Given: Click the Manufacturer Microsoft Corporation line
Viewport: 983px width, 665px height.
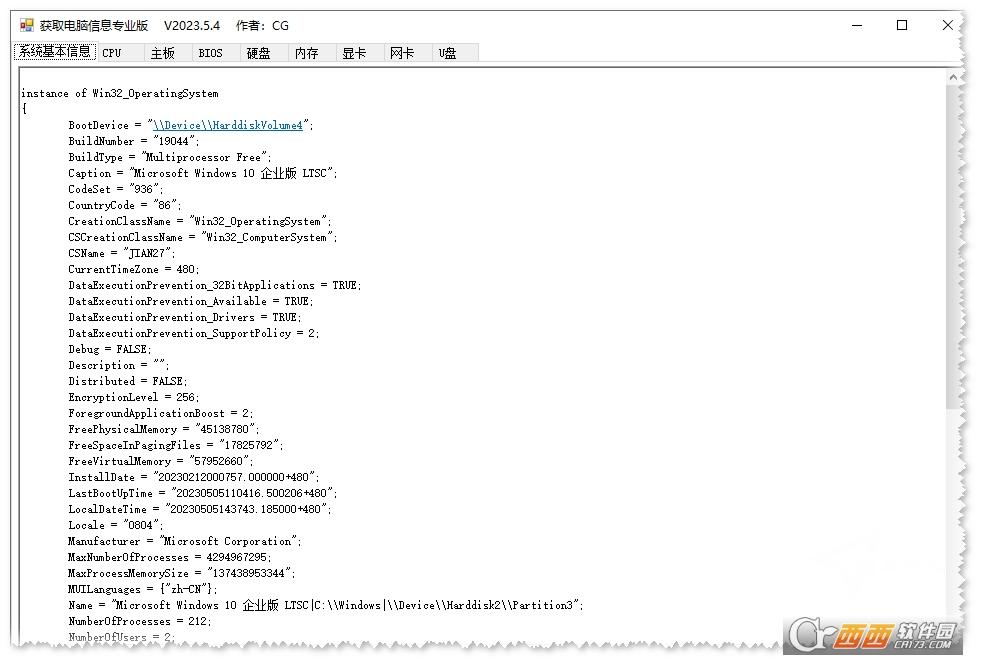Looking at the screenshot, I should pos(185,541).
